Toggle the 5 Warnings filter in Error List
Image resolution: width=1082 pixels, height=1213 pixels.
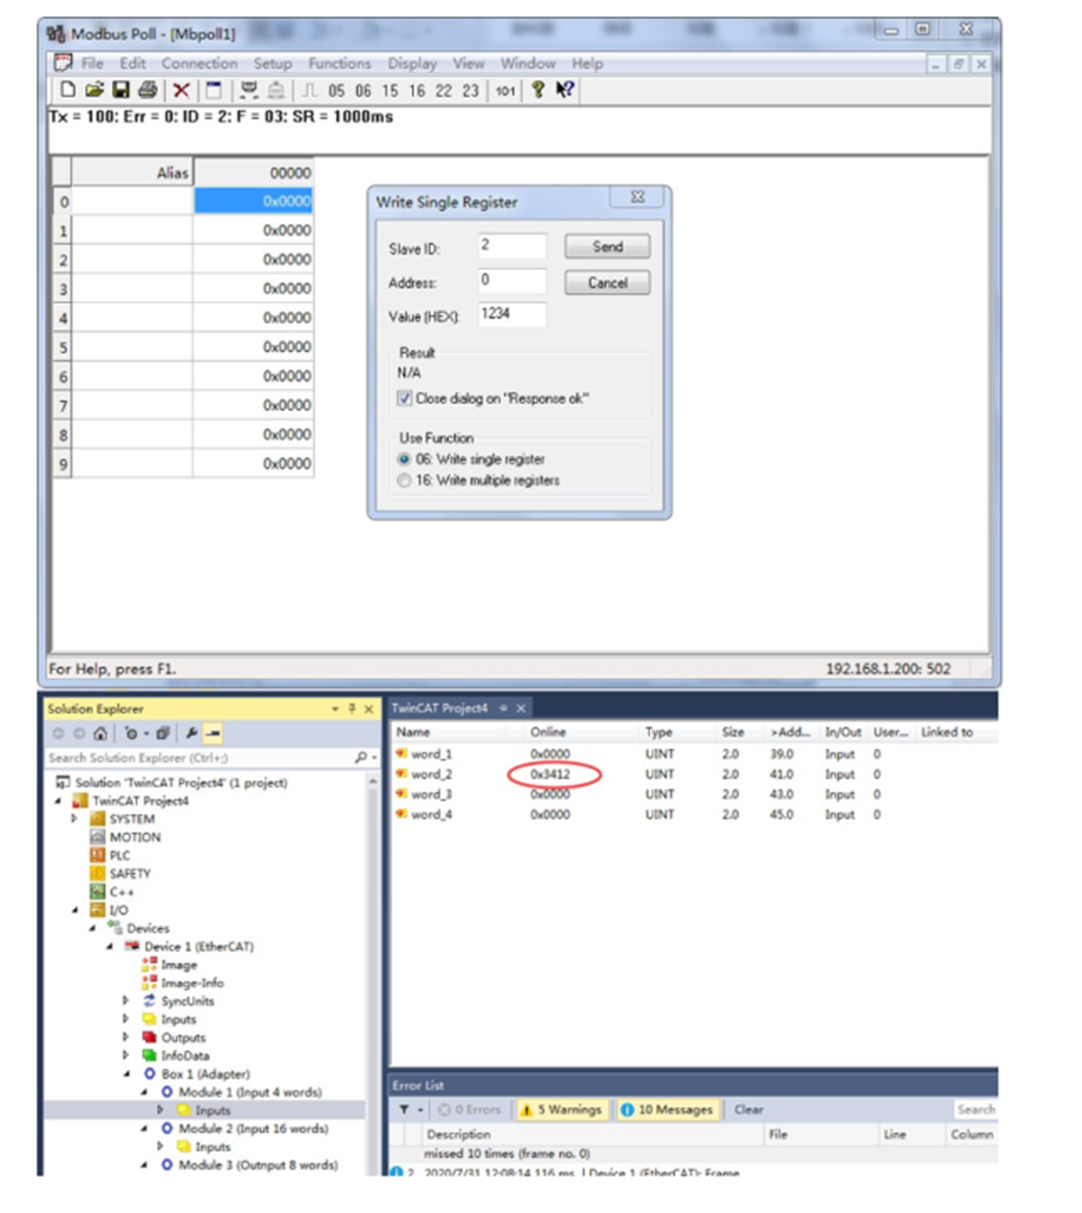coord(560,1110)
